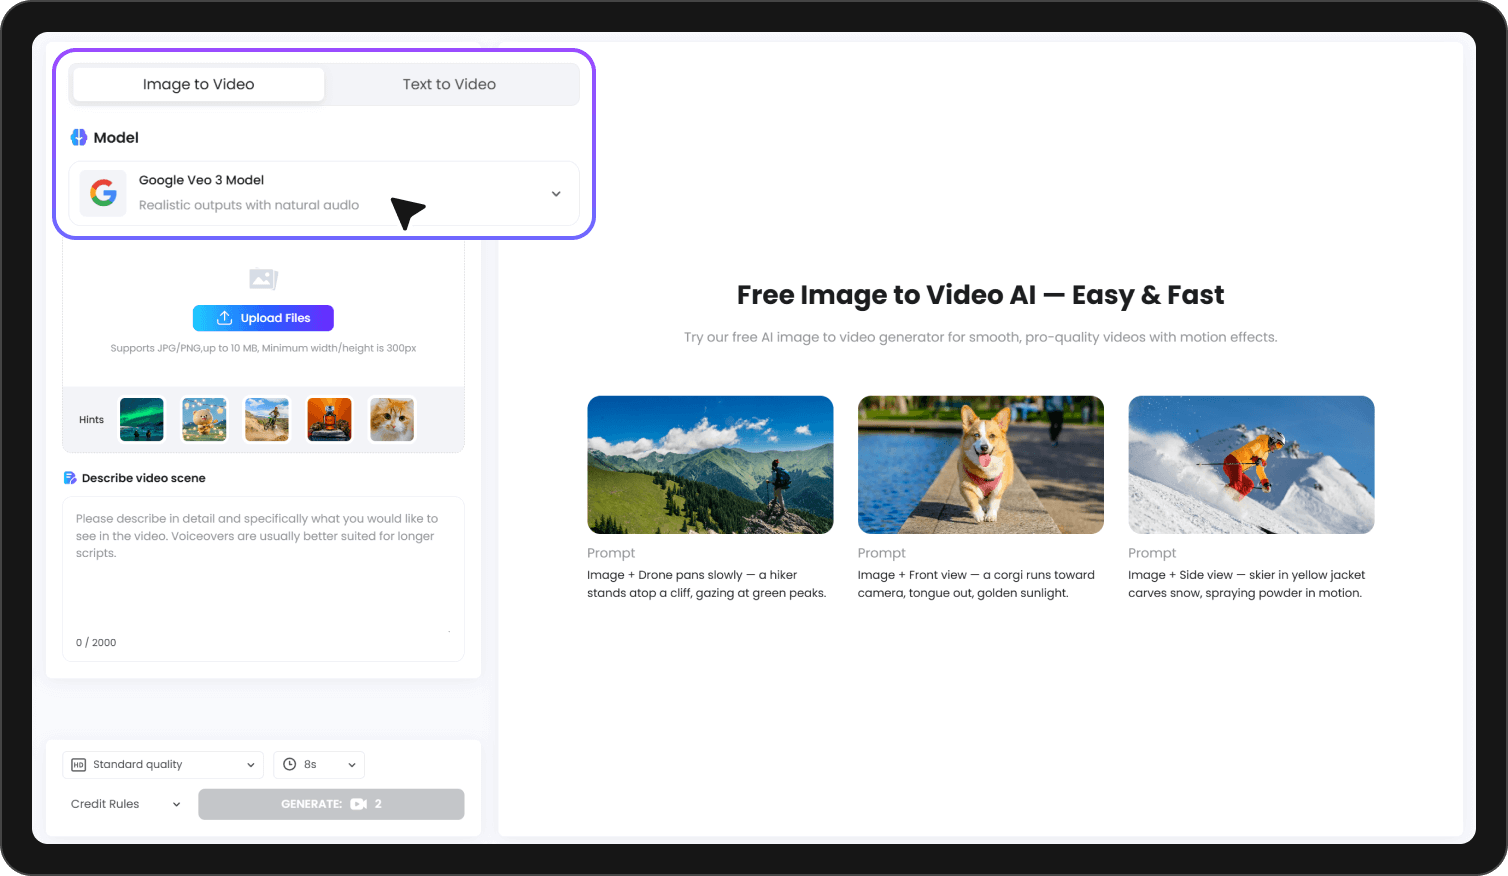
Task: Select the aurora hint thumbnail
Action: 141,419
